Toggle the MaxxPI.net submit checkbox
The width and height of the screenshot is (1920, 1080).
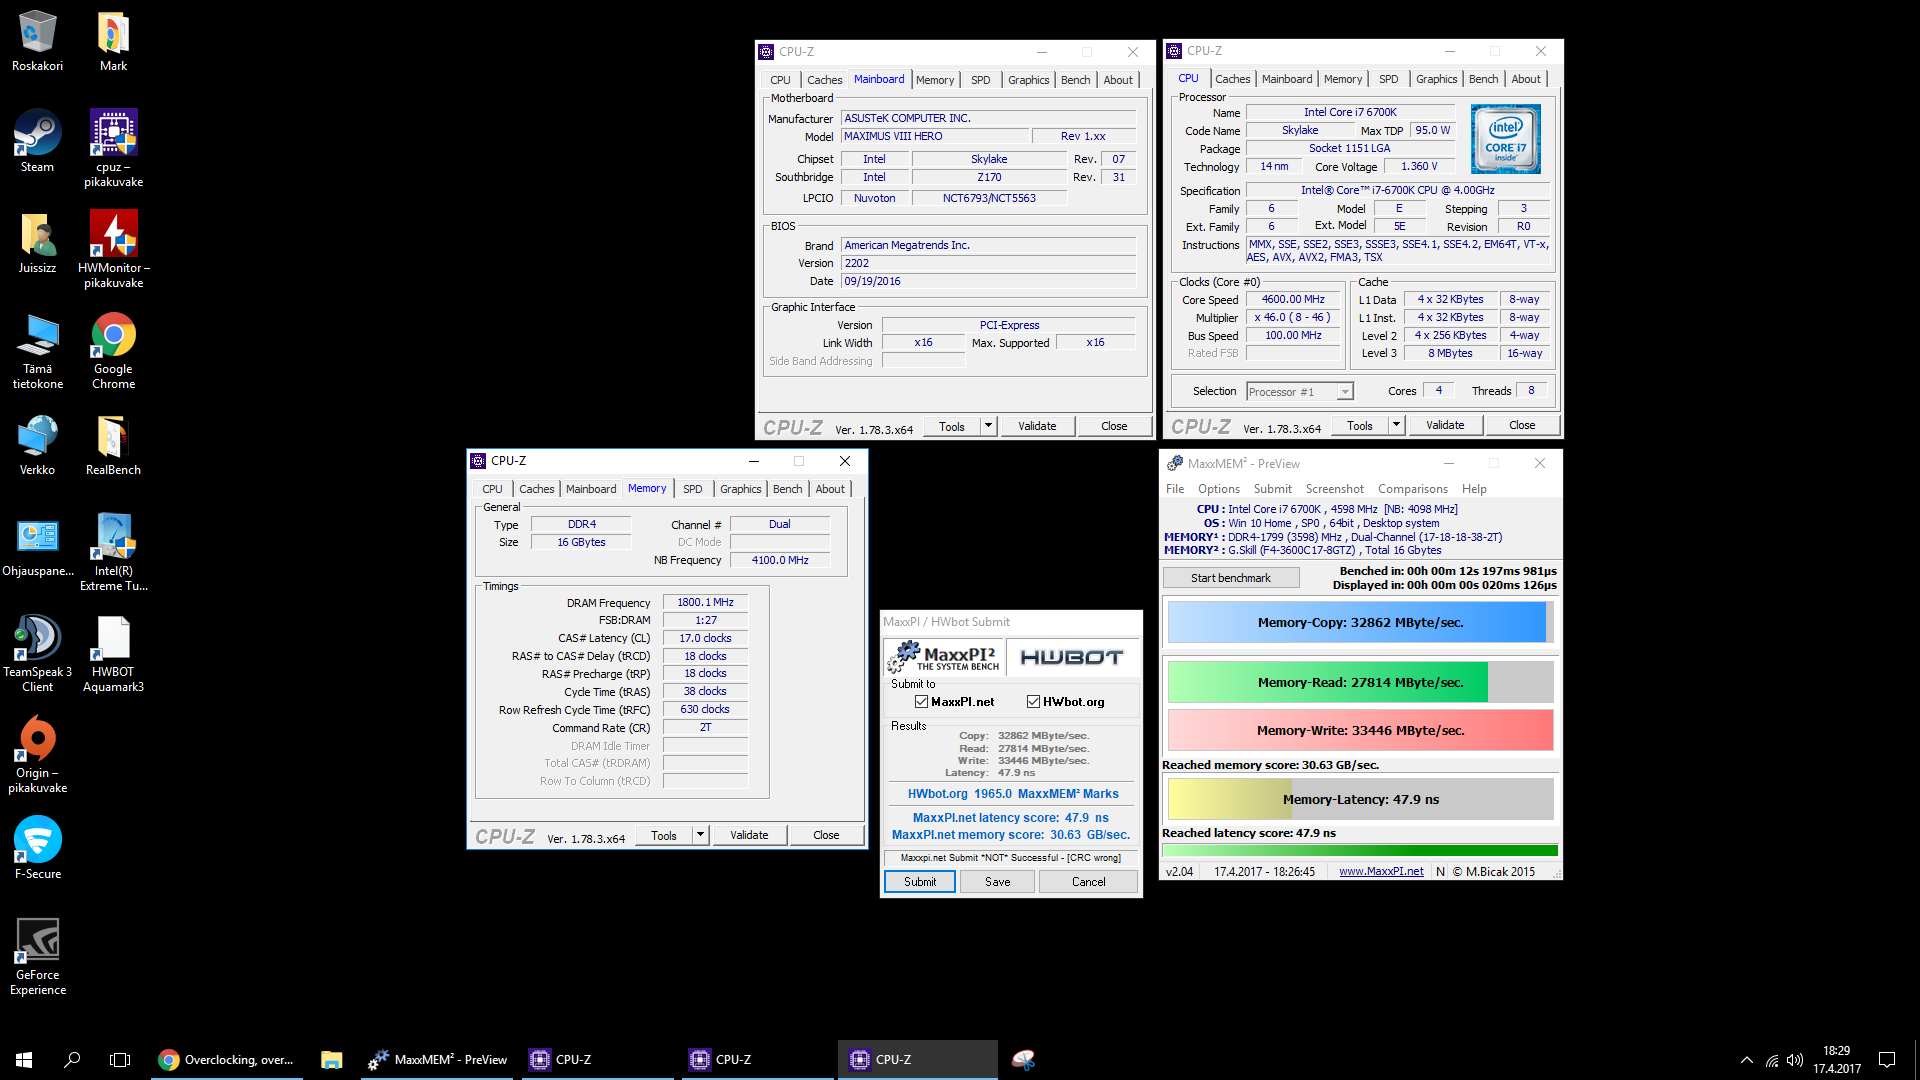pyautogui.click(x=921, y=702)
